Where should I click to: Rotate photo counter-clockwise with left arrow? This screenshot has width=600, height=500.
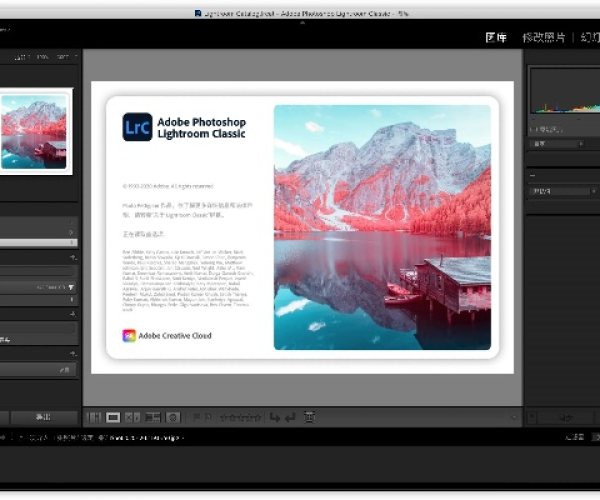point(275,417)
